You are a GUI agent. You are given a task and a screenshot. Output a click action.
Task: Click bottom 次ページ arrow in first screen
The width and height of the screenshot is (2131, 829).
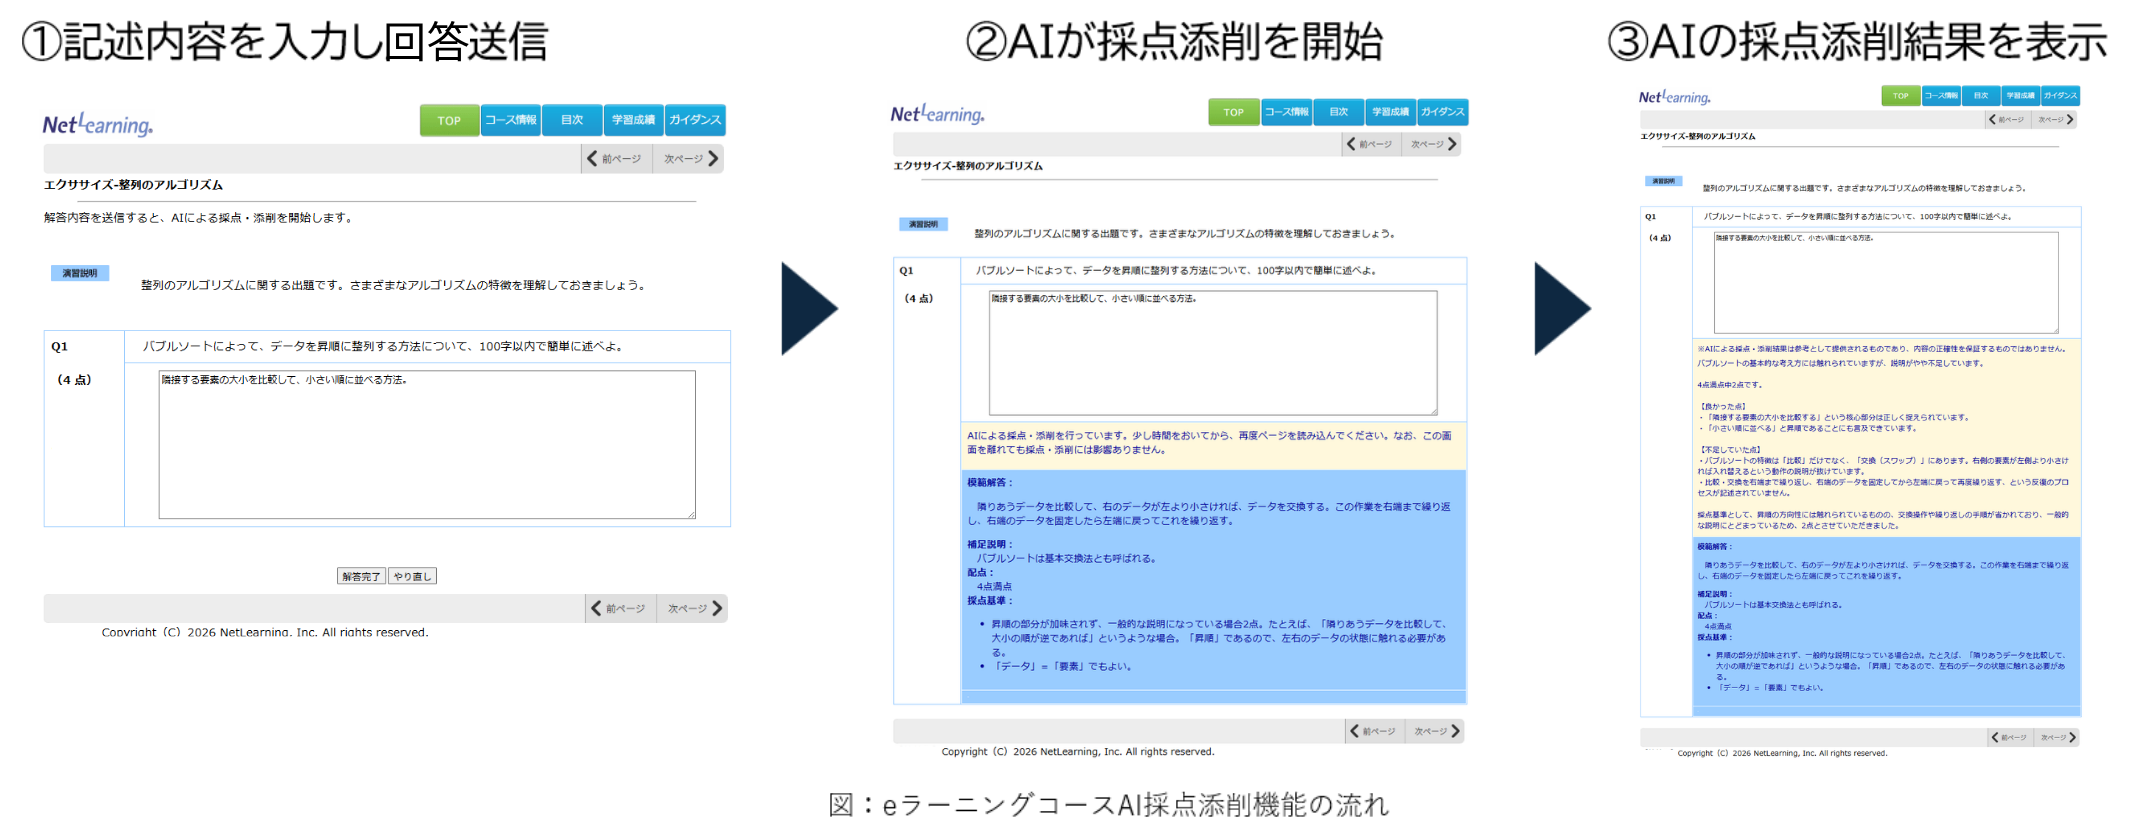coord(692,608)
